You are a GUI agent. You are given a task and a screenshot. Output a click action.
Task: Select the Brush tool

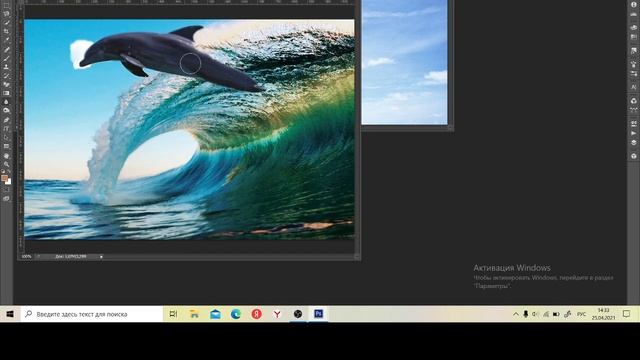coord(6,58)
